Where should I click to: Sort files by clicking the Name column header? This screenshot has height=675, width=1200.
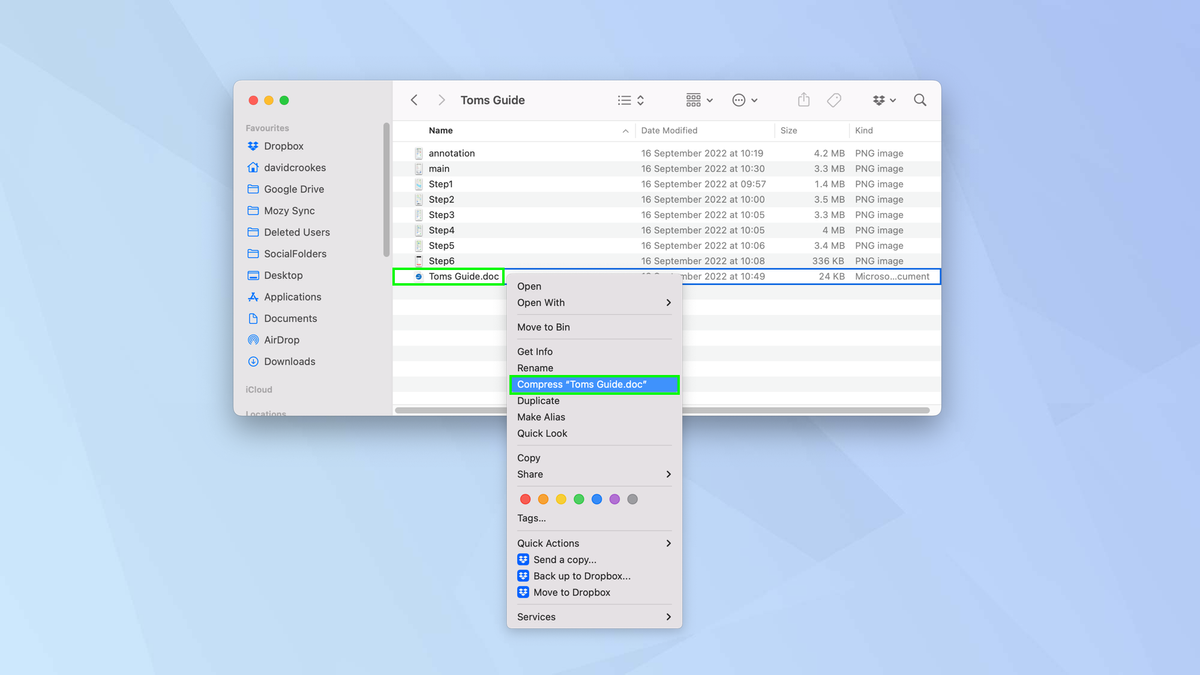pos(440,130)
